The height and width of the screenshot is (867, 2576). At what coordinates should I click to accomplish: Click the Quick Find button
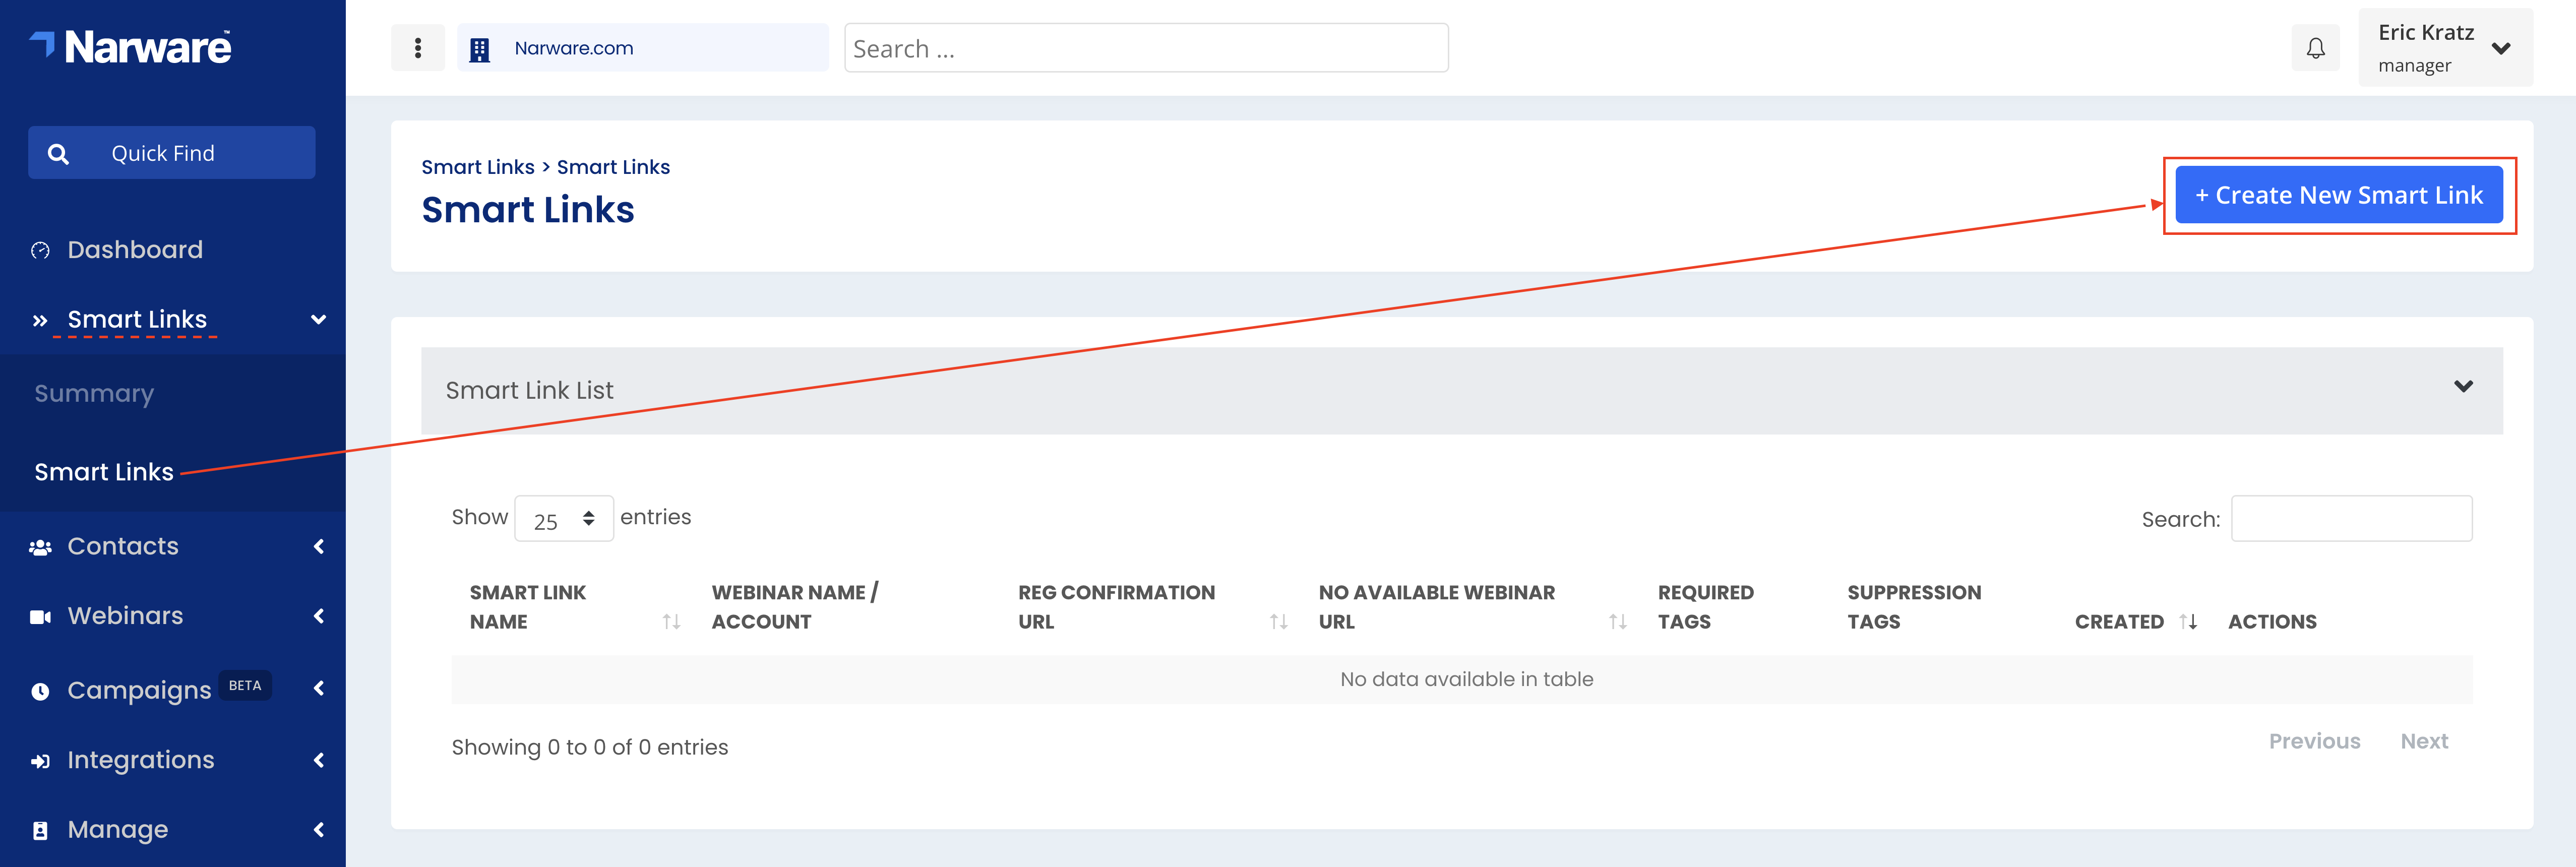point(172,153)
